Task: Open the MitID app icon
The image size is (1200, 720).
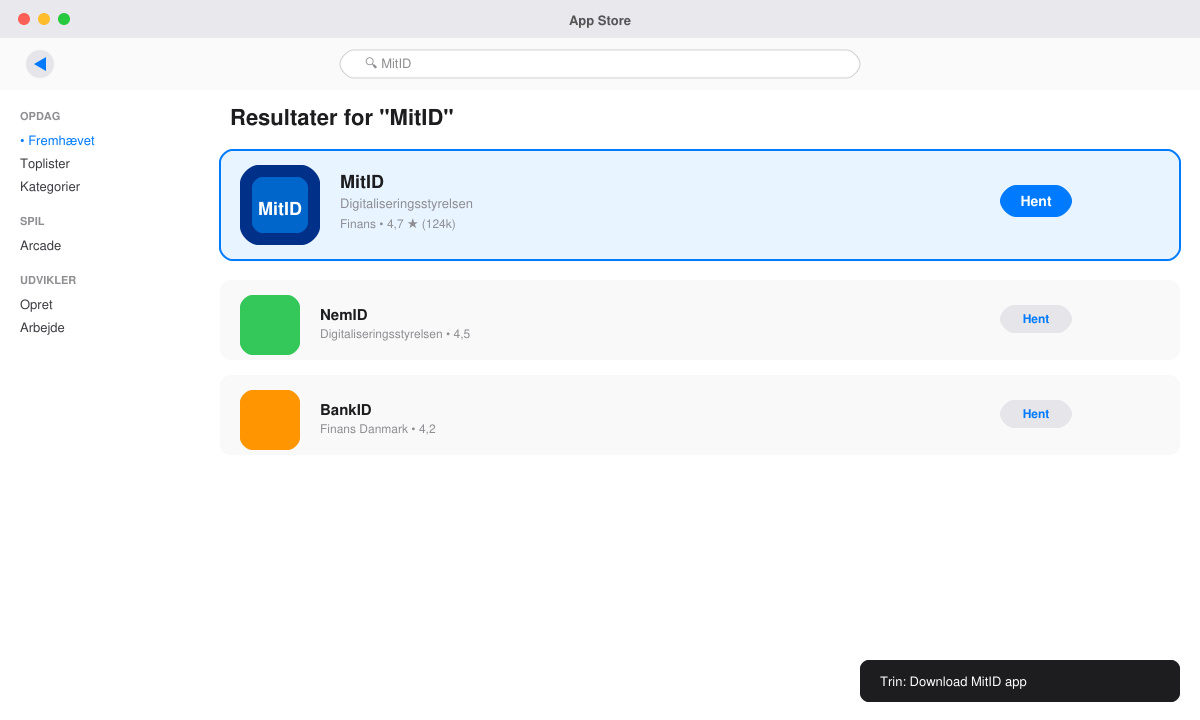Action: tap(280, 205)
